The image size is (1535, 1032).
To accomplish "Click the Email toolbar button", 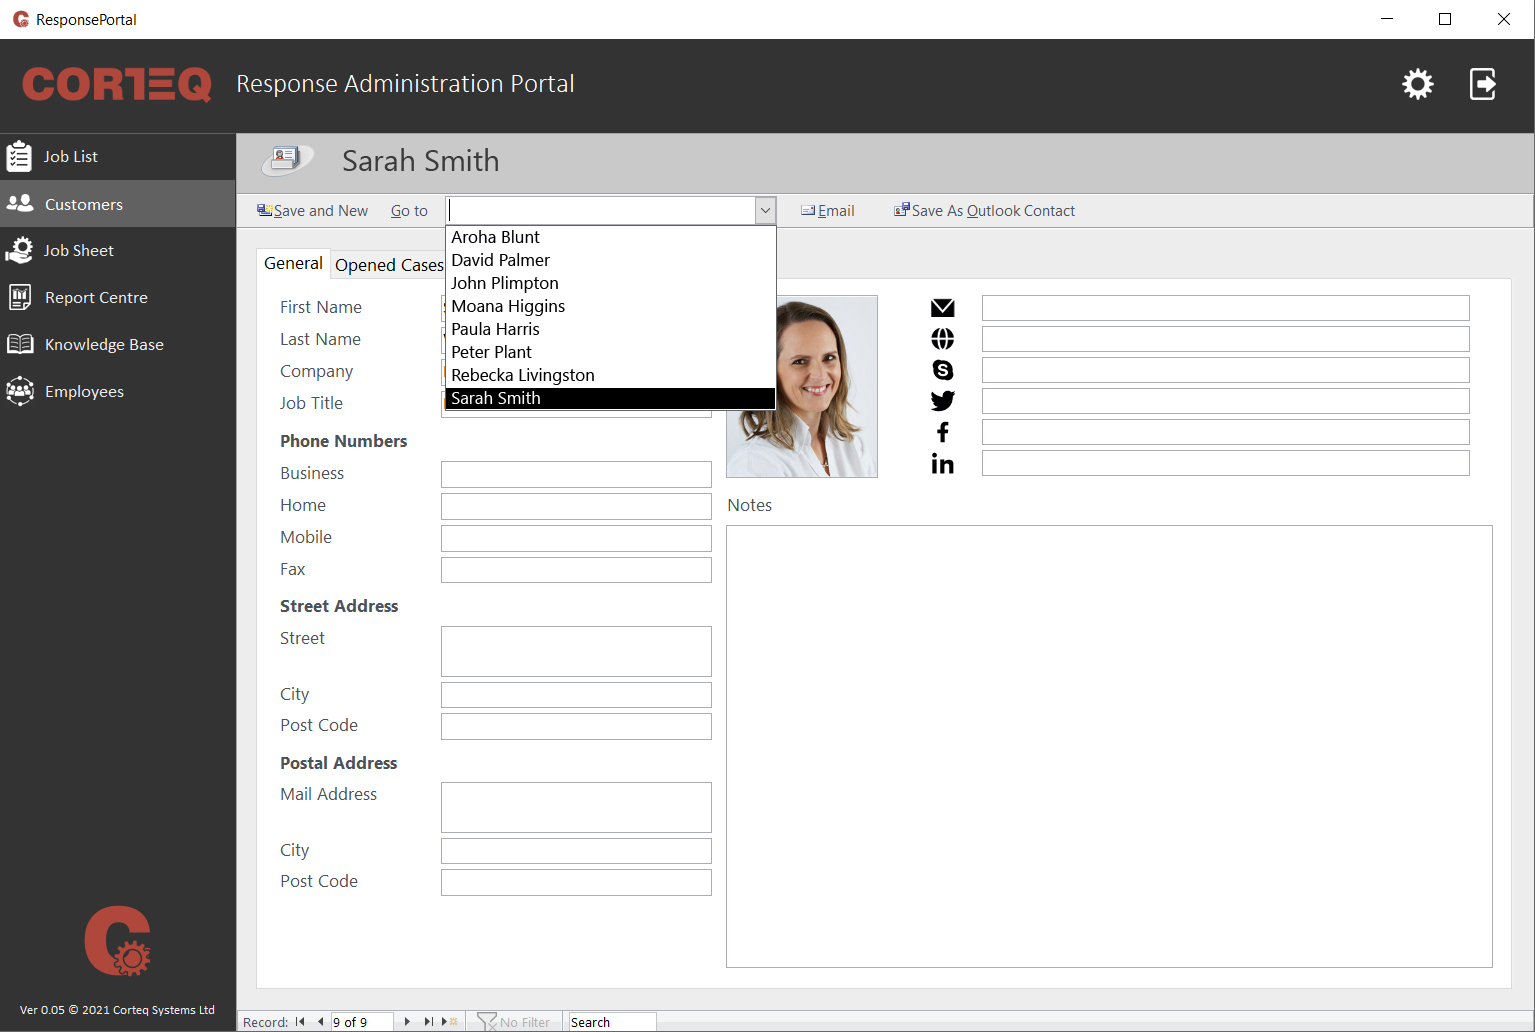I will click(827, 211).
